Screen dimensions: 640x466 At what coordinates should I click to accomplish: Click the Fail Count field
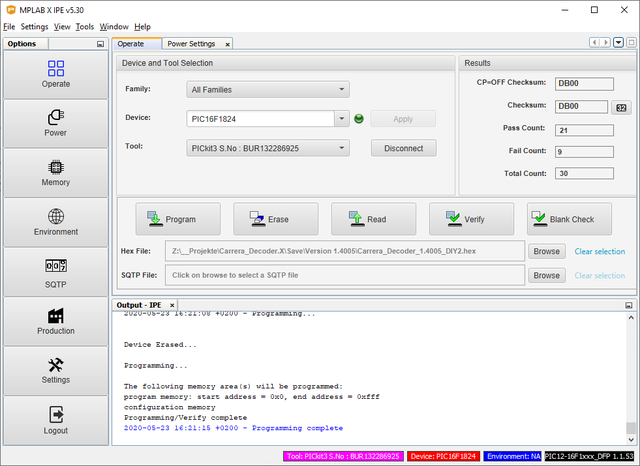[584, 152]
